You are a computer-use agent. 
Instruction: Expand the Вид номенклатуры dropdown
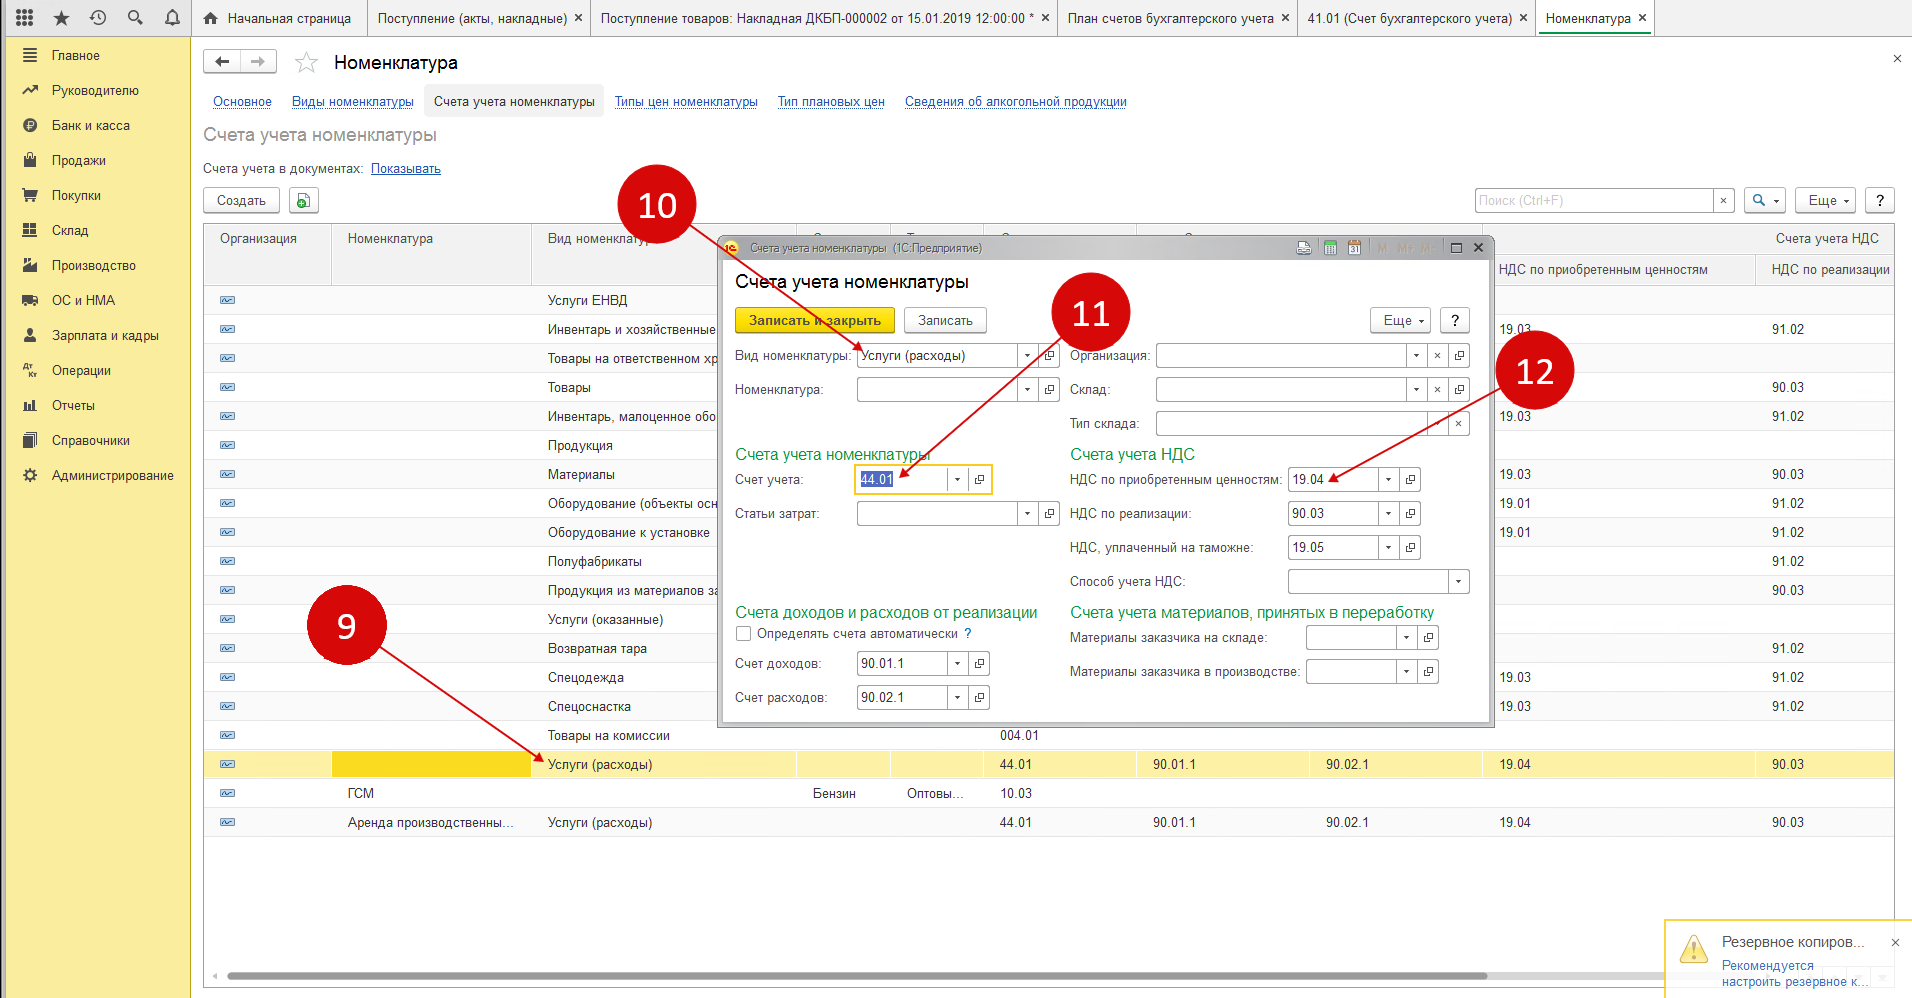(1027, 356)
